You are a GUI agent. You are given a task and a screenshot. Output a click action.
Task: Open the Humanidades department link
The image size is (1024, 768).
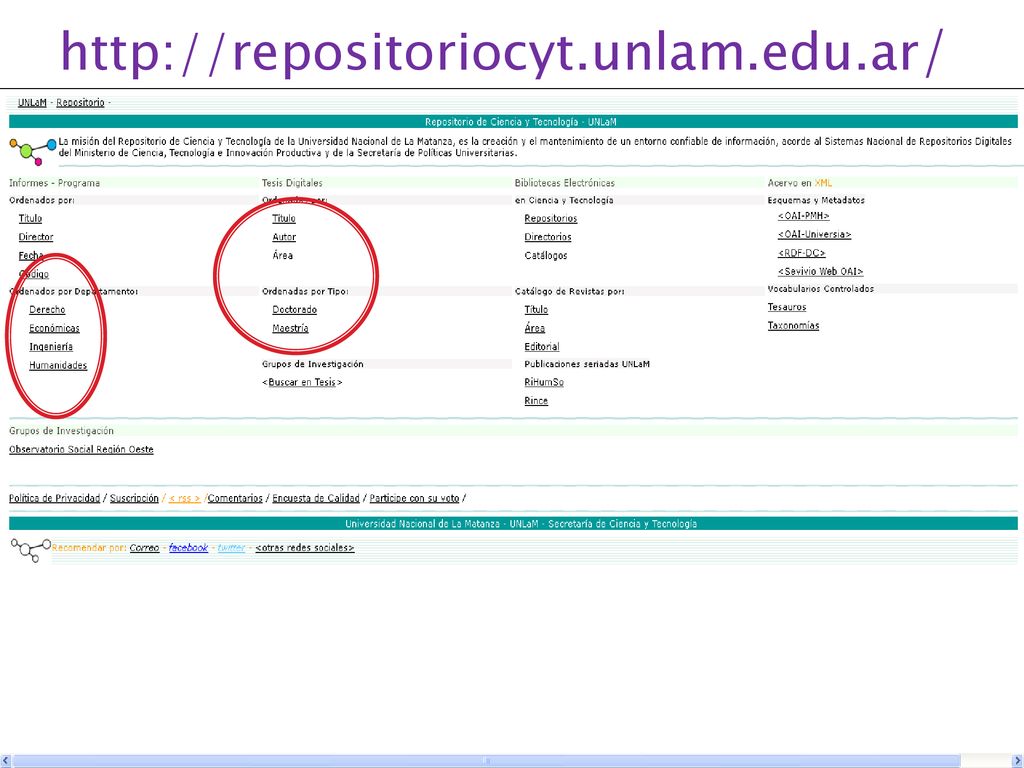point(58,366)
